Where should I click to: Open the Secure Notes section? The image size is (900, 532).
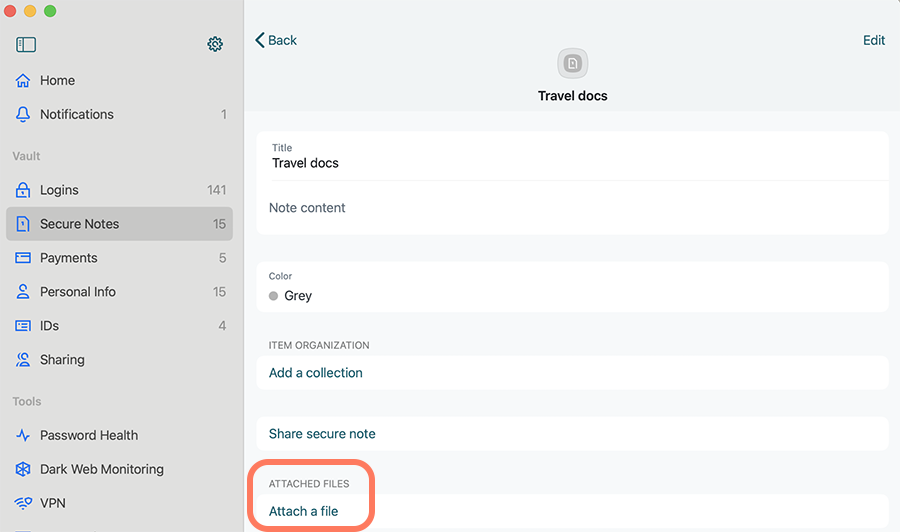click(x=119, y=224)
